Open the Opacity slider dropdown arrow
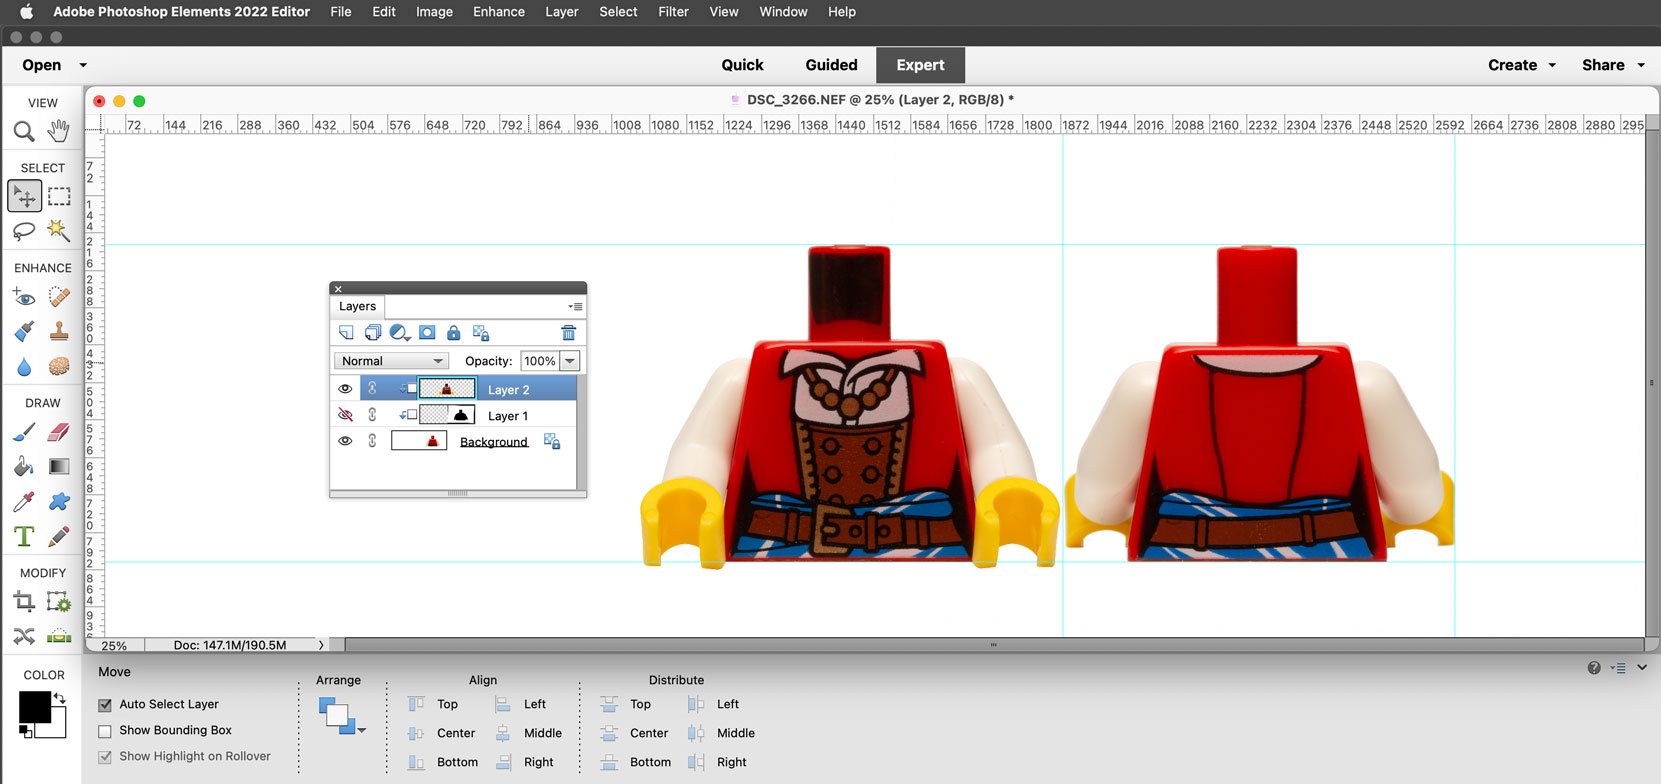The height and width of the screenshot is (784, 1661). tap(570, 361)
